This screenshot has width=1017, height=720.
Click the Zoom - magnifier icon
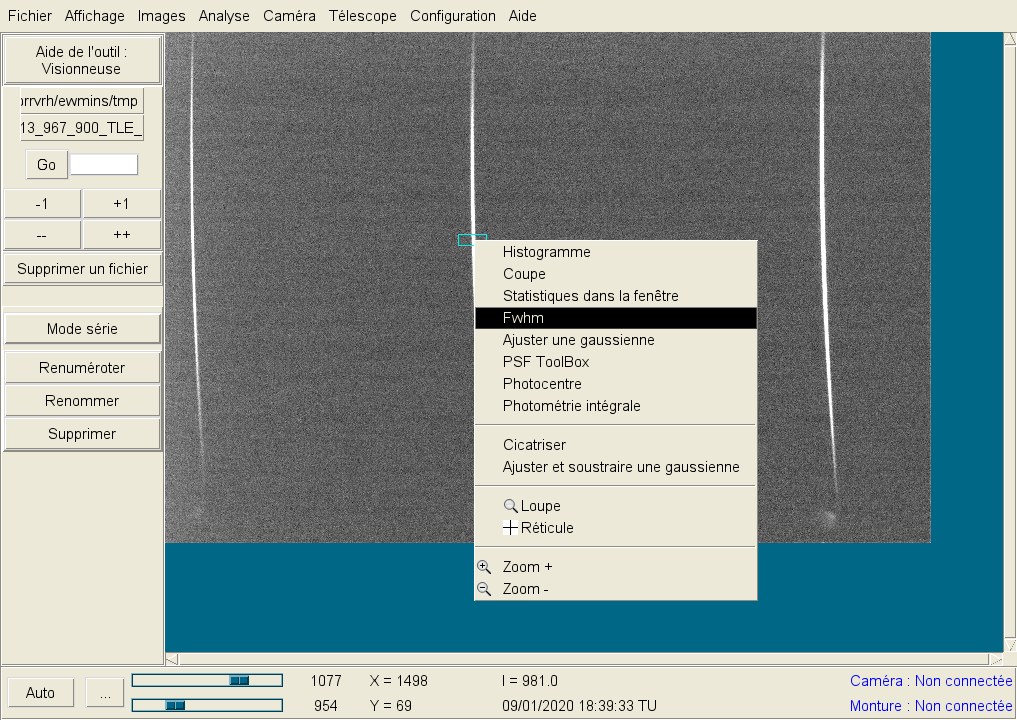pyautogui.click(x=485, y=589)
